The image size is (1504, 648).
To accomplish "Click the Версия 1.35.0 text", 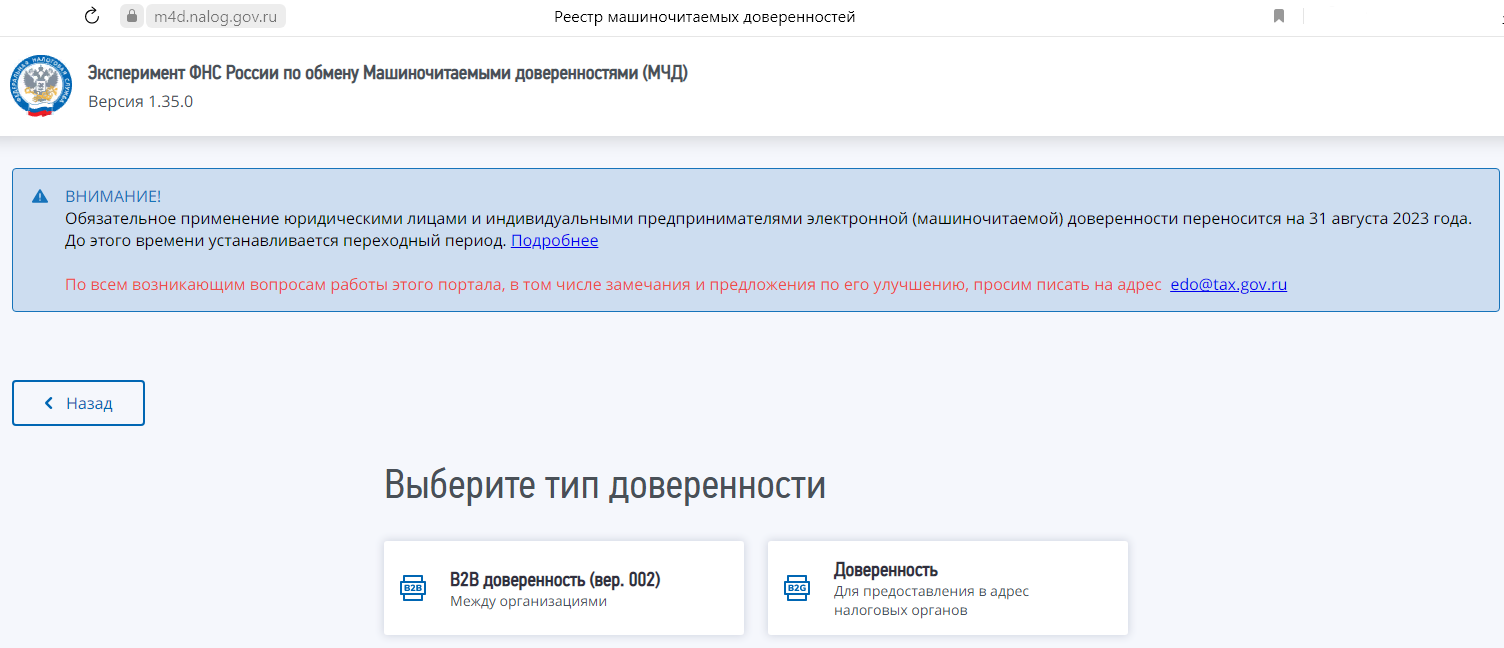I will click(140, 101).
